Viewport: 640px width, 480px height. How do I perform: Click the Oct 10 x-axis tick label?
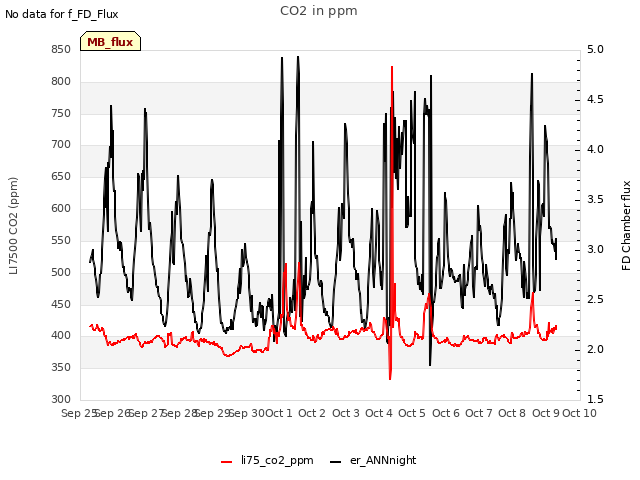(x=579, y=413)
